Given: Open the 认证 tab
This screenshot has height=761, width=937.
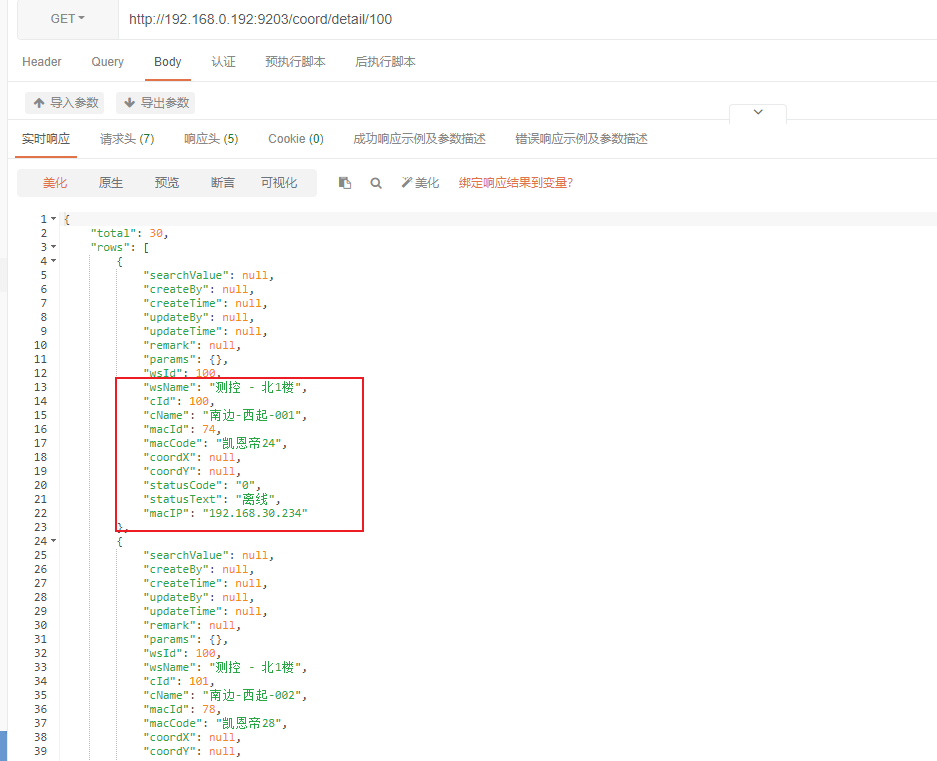Looking at the screenshot, I should coord(223,62).
